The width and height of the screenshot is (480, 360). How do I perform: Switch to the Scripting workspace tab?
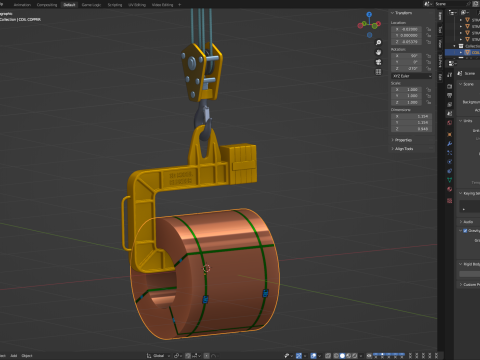[x=115, y=5]
